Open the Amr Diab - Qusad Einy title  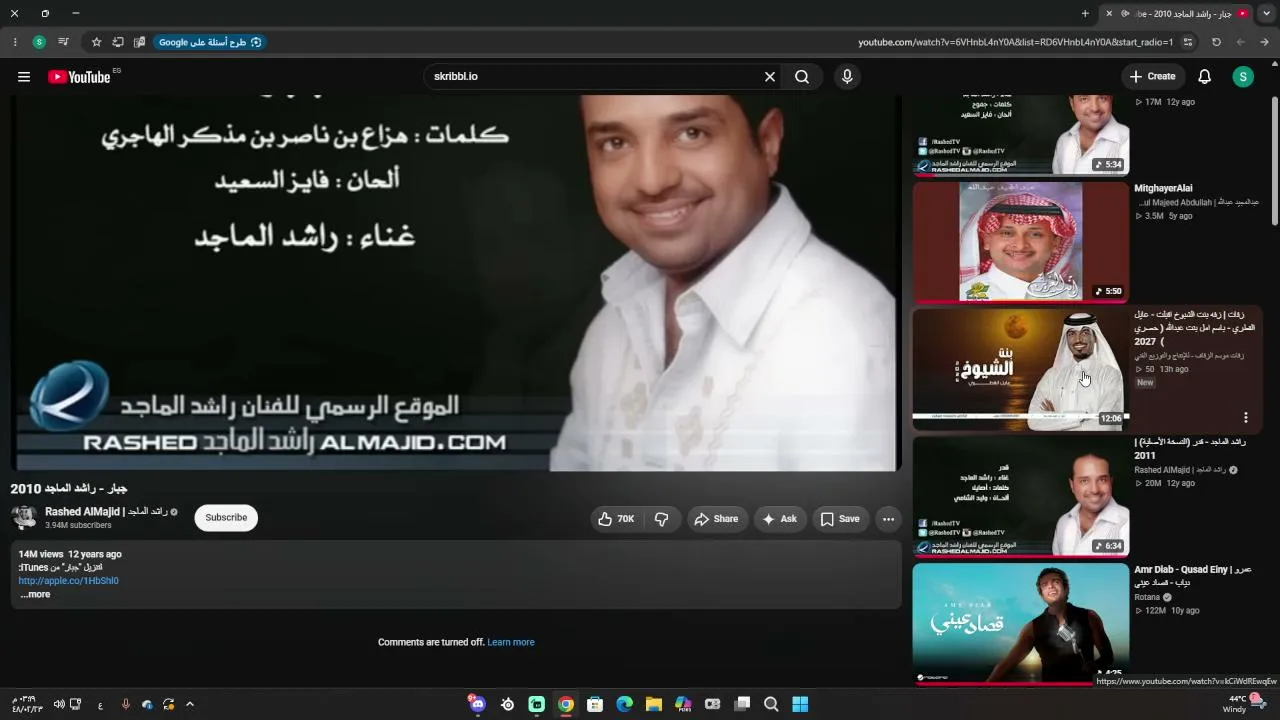(1193, 575)
